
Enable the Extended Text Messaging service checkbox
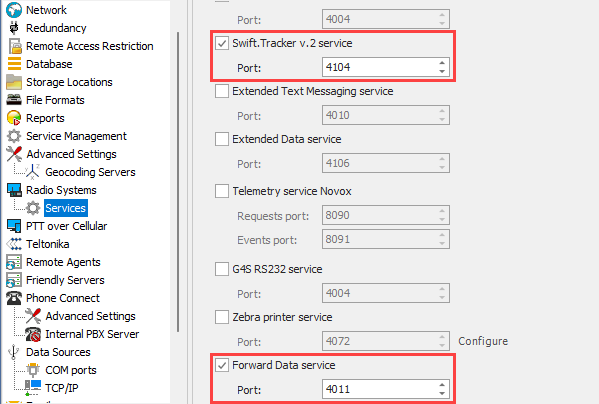click(x=222, y=91)
